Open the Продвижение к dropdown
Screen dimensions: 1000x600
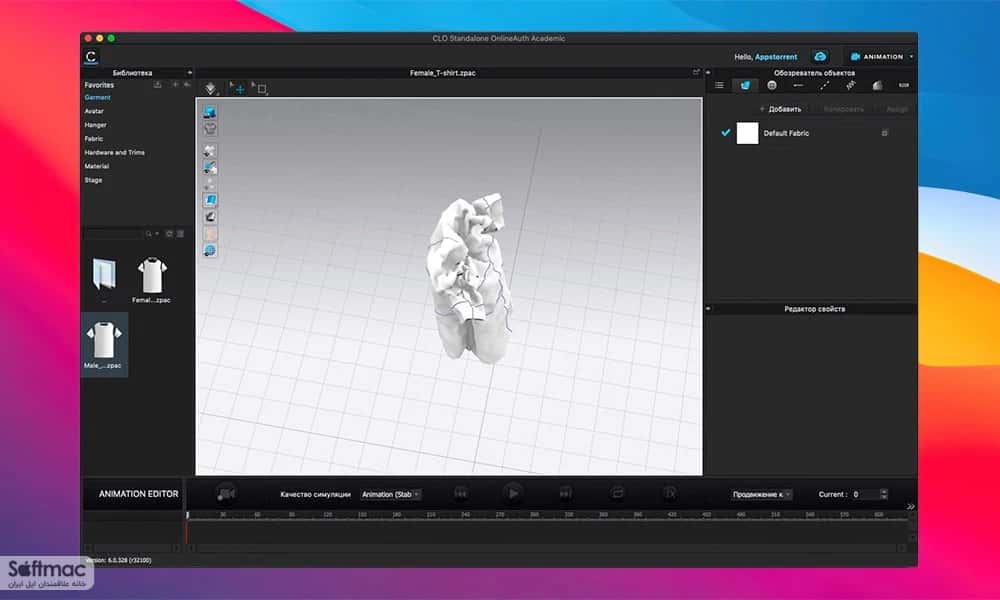pos(761,494)
